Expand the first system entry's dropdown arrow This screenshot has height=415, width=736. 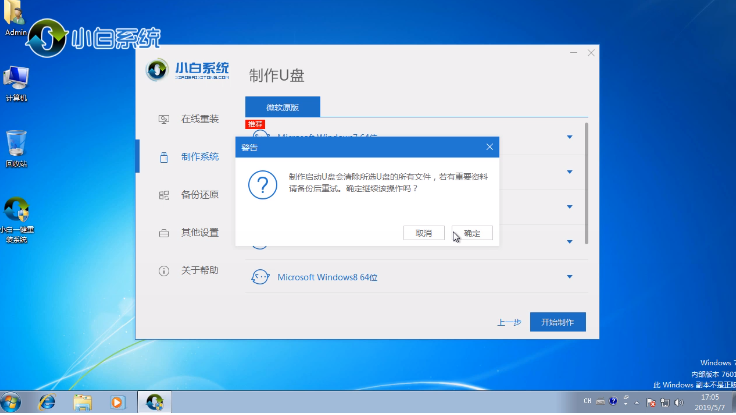(569, 136)
